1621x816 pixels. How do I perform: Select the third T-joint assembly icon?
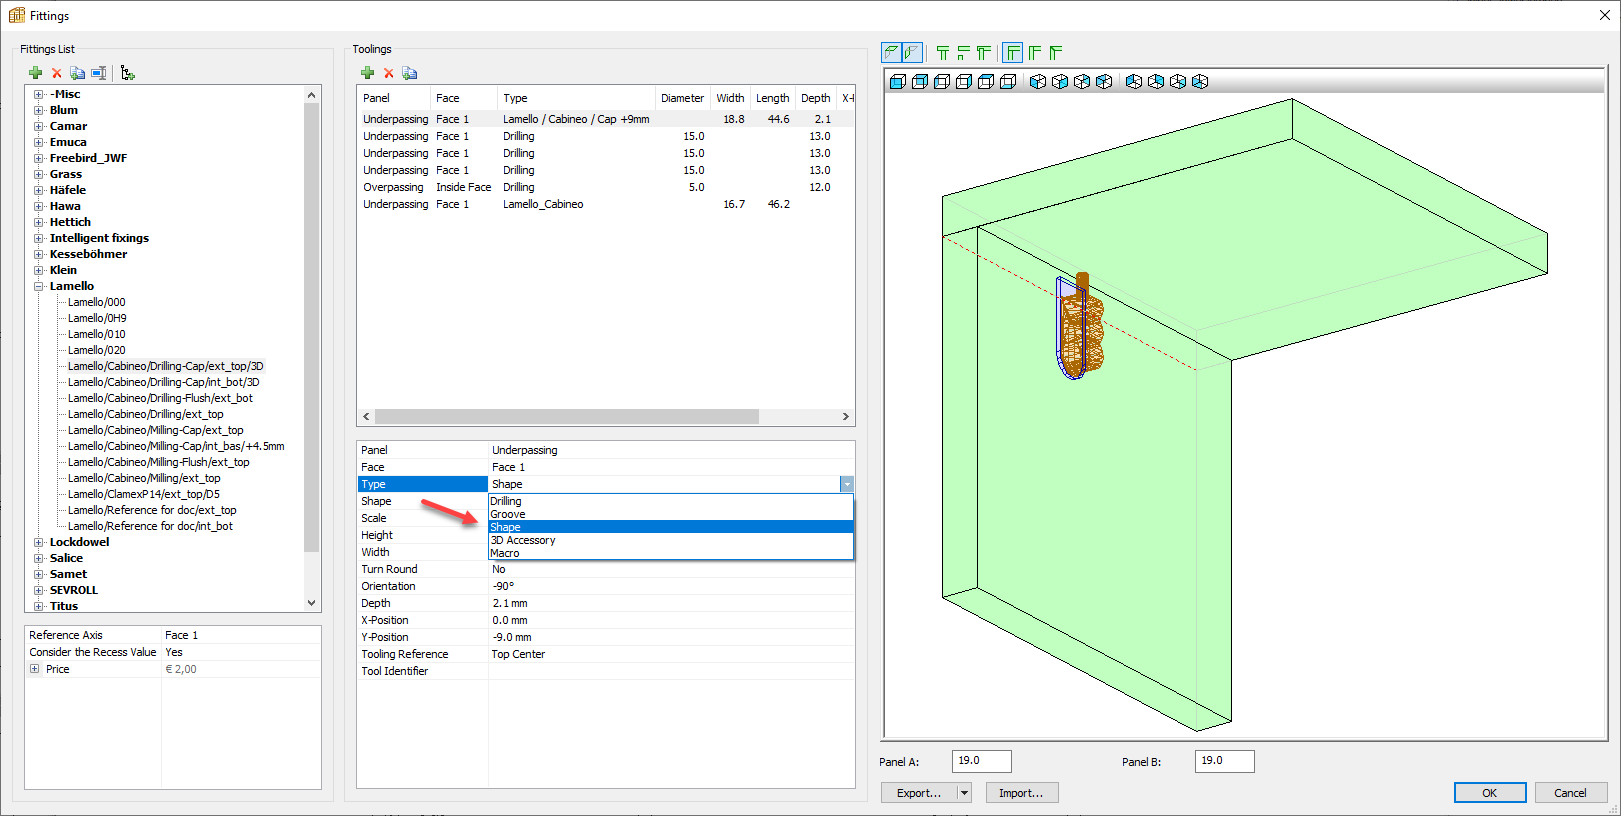(984, 53)
